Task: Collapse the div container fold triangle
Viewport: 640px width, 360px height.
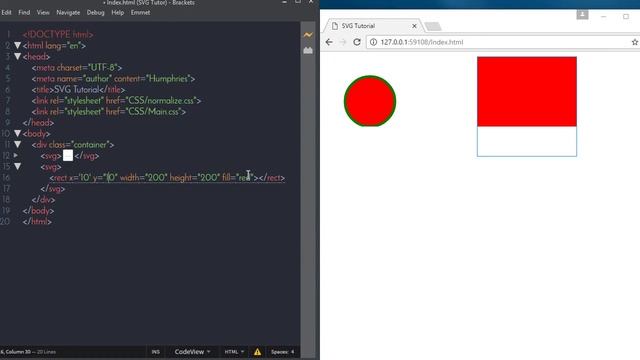Action: (x=18, y=144)
